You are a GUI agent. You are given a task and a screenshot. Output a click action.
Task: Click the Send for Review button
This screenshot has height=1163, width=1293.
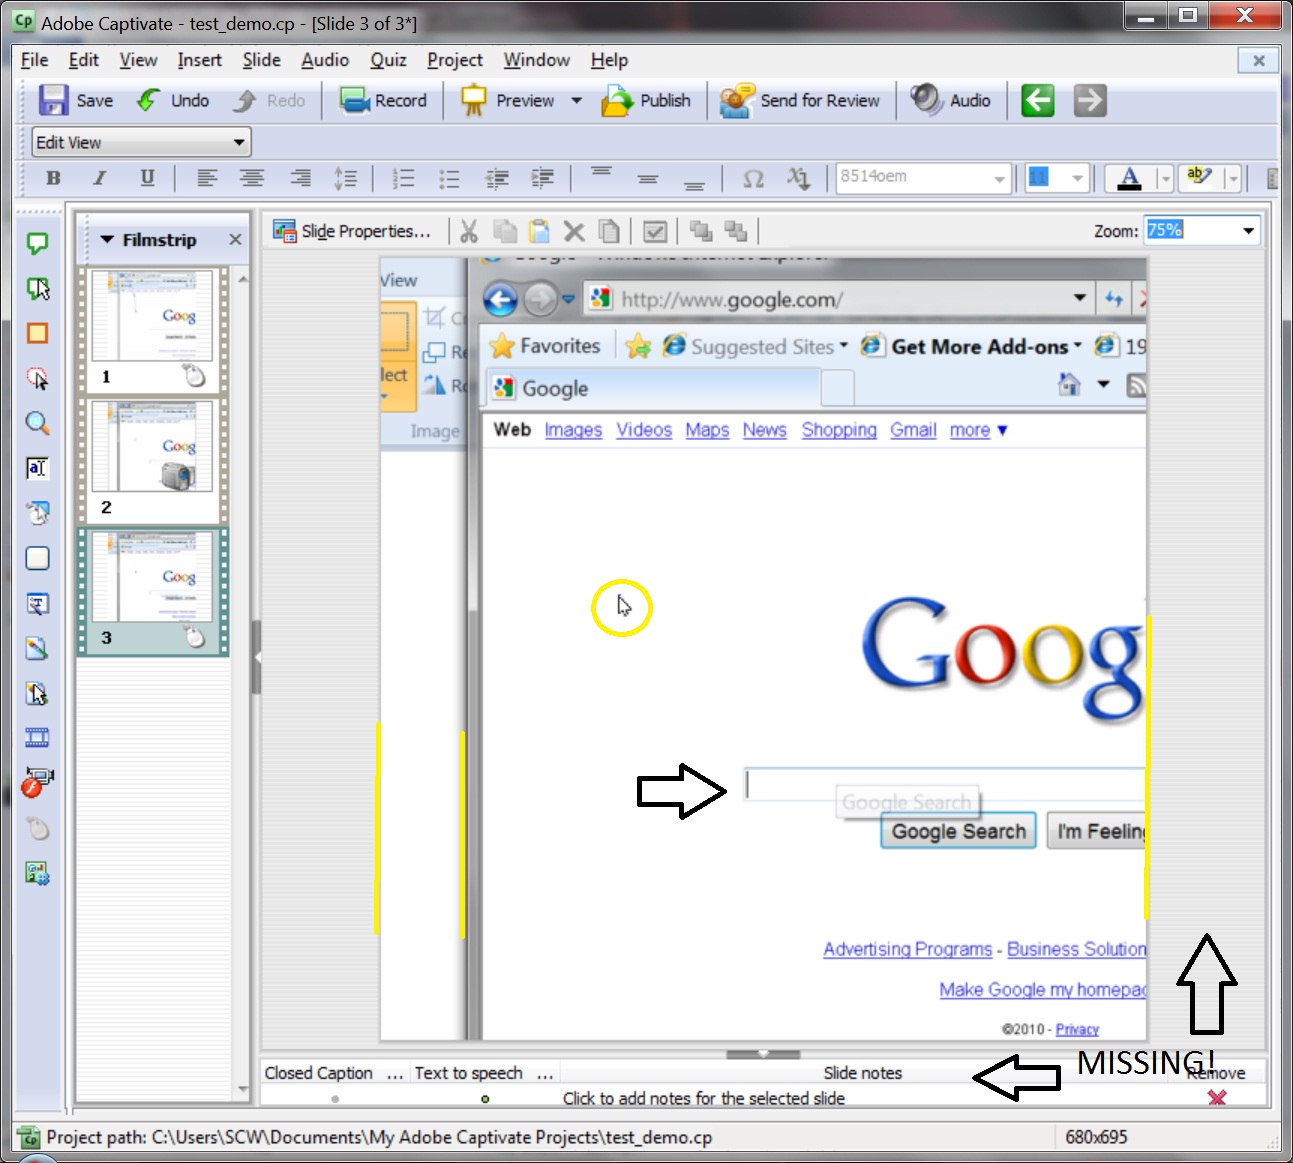pos(802,100)
